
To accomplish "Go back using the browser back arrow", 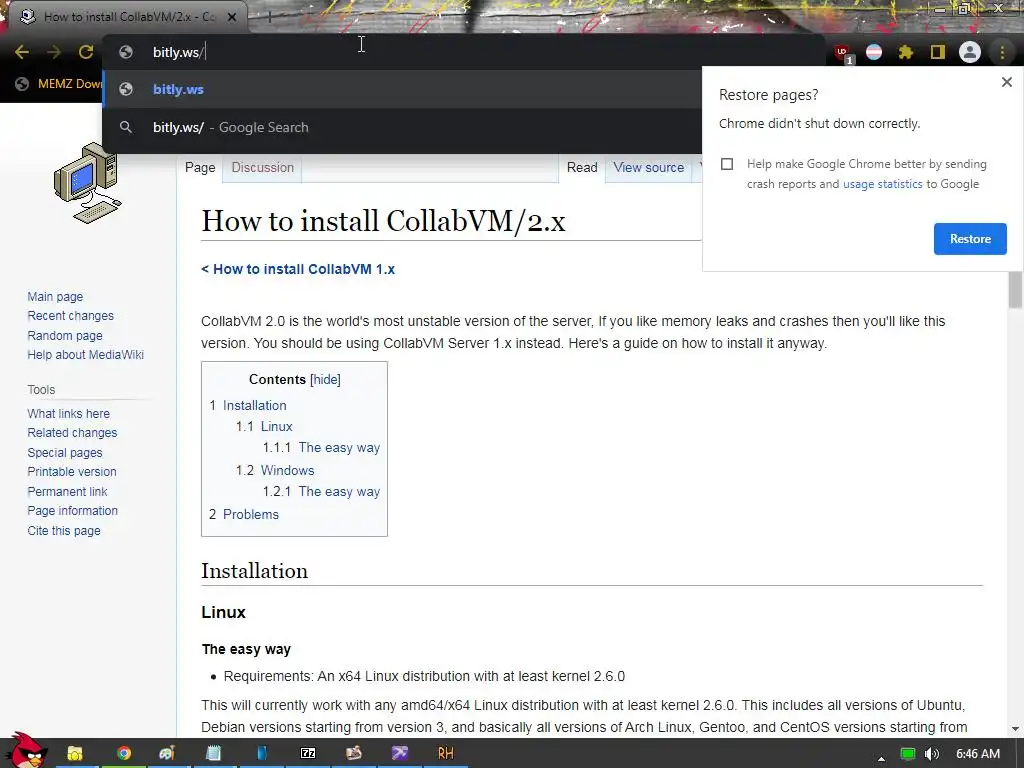I will coord(22,52).
